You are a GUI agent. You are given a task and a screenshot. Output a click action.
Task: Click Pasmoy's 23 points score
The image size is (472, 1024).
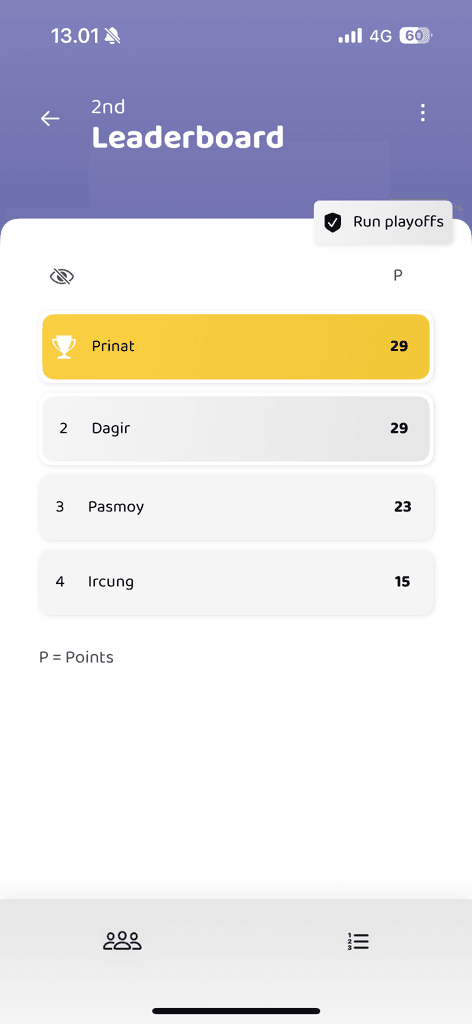[403, 507]
